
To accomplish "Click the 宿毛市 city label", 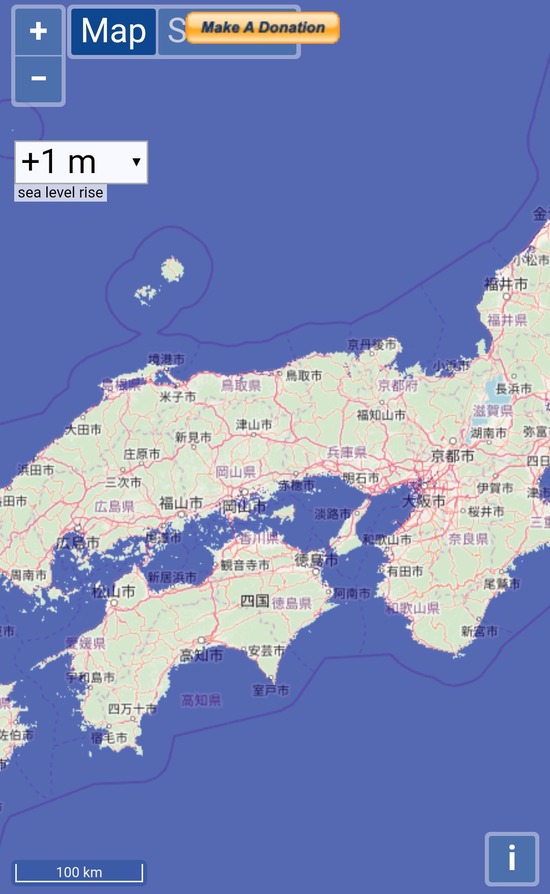I will (109, 737).
